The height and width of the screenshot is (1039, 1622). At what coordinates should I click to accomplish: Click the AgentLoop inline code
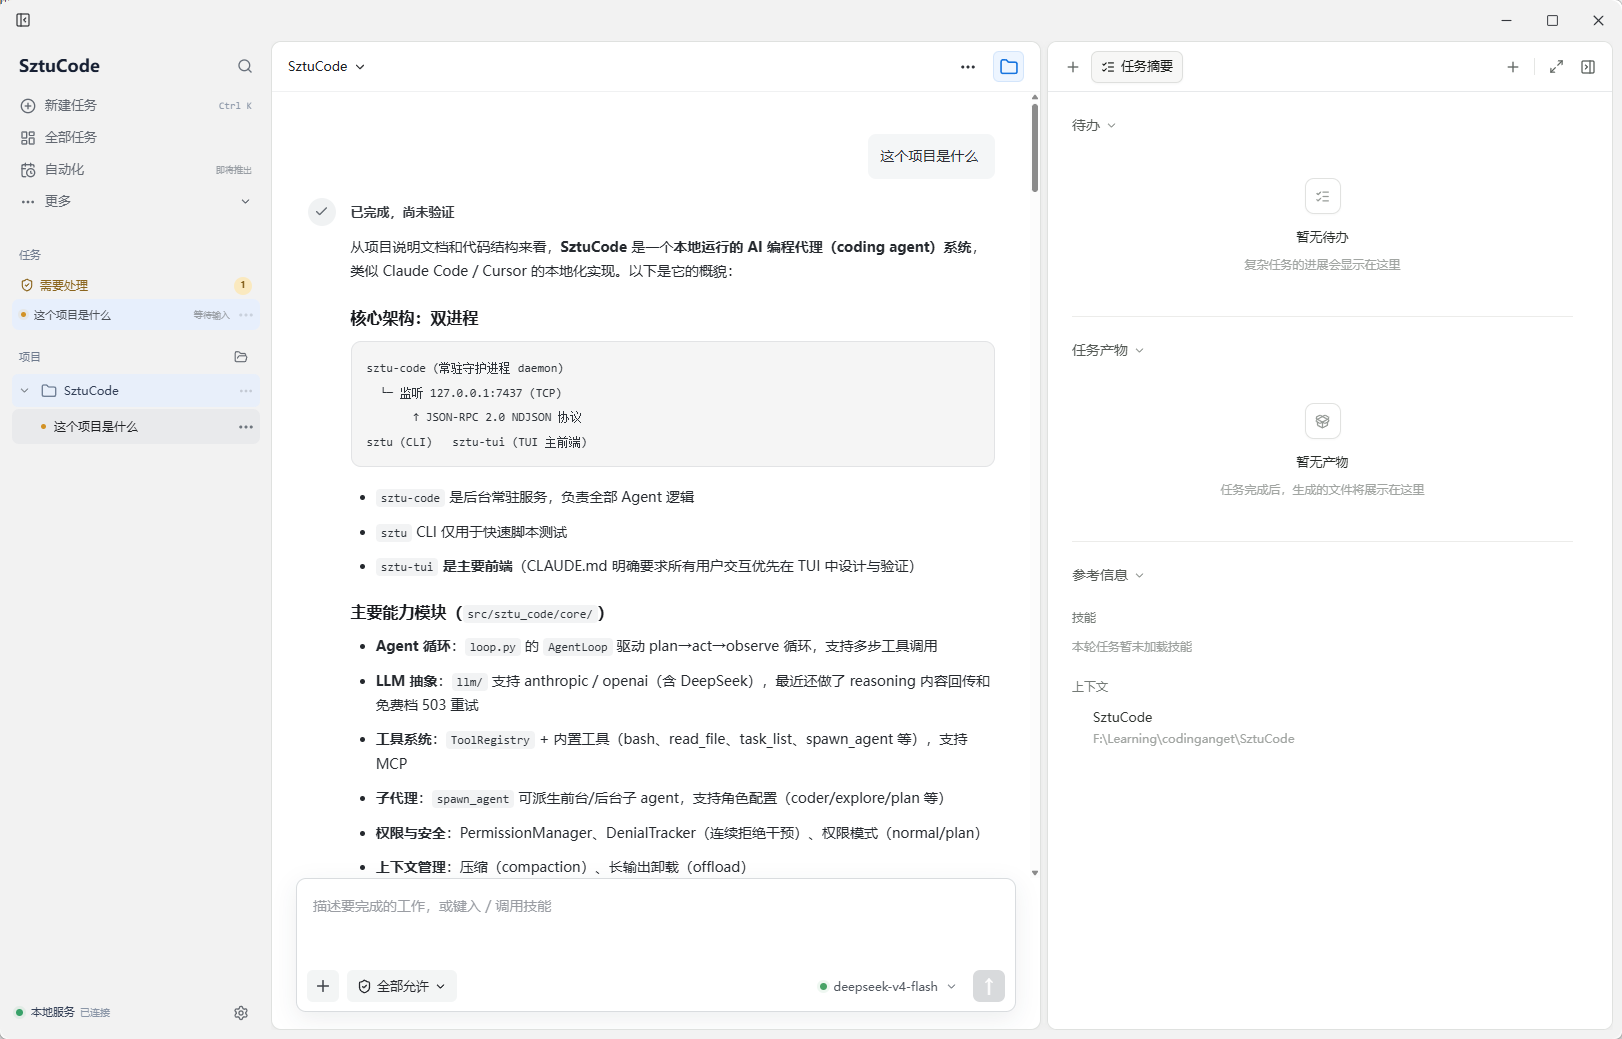pyautogui.click(x=577, y=647)
